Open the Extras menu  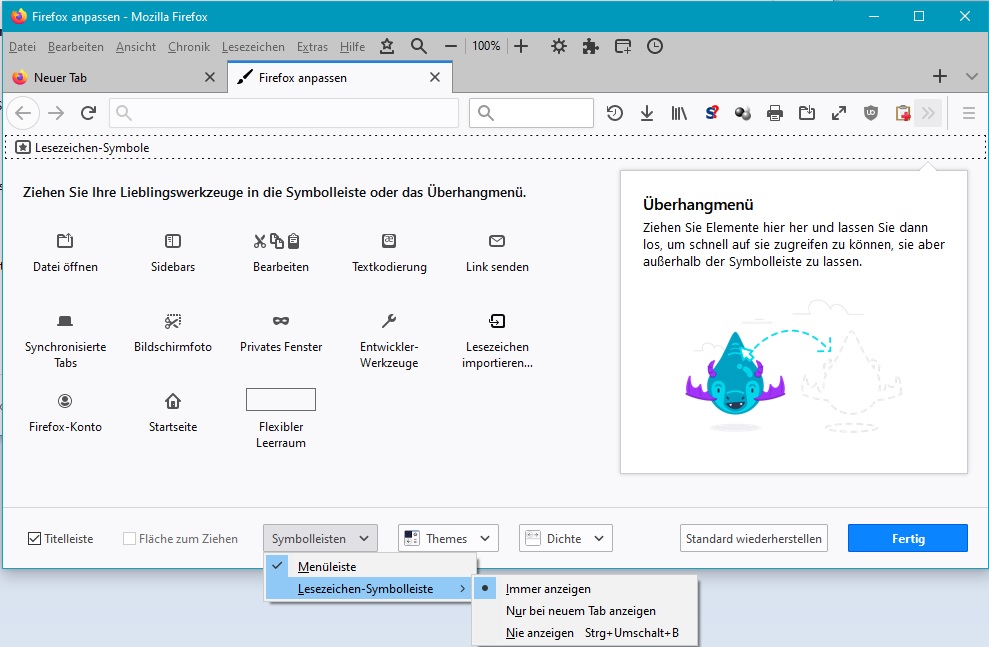[312, 47]
